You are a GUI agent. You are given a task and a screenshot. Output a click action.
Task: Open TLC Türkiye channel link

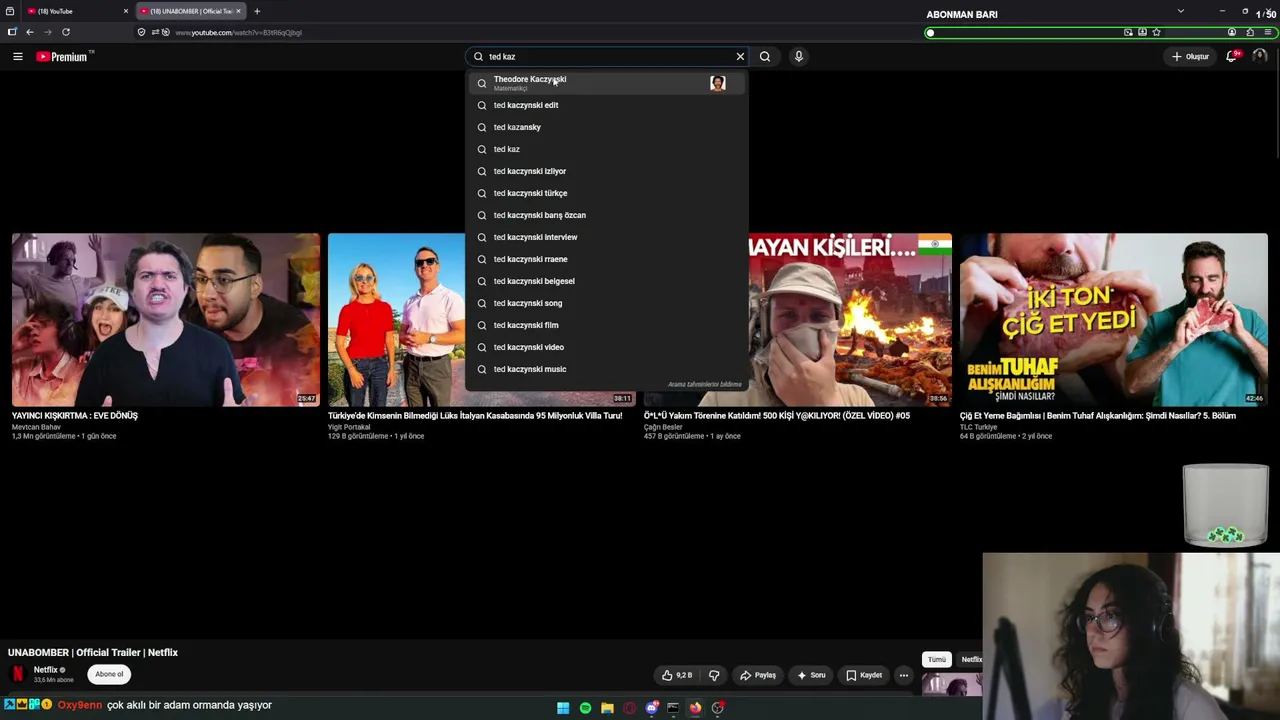[978, 427]
